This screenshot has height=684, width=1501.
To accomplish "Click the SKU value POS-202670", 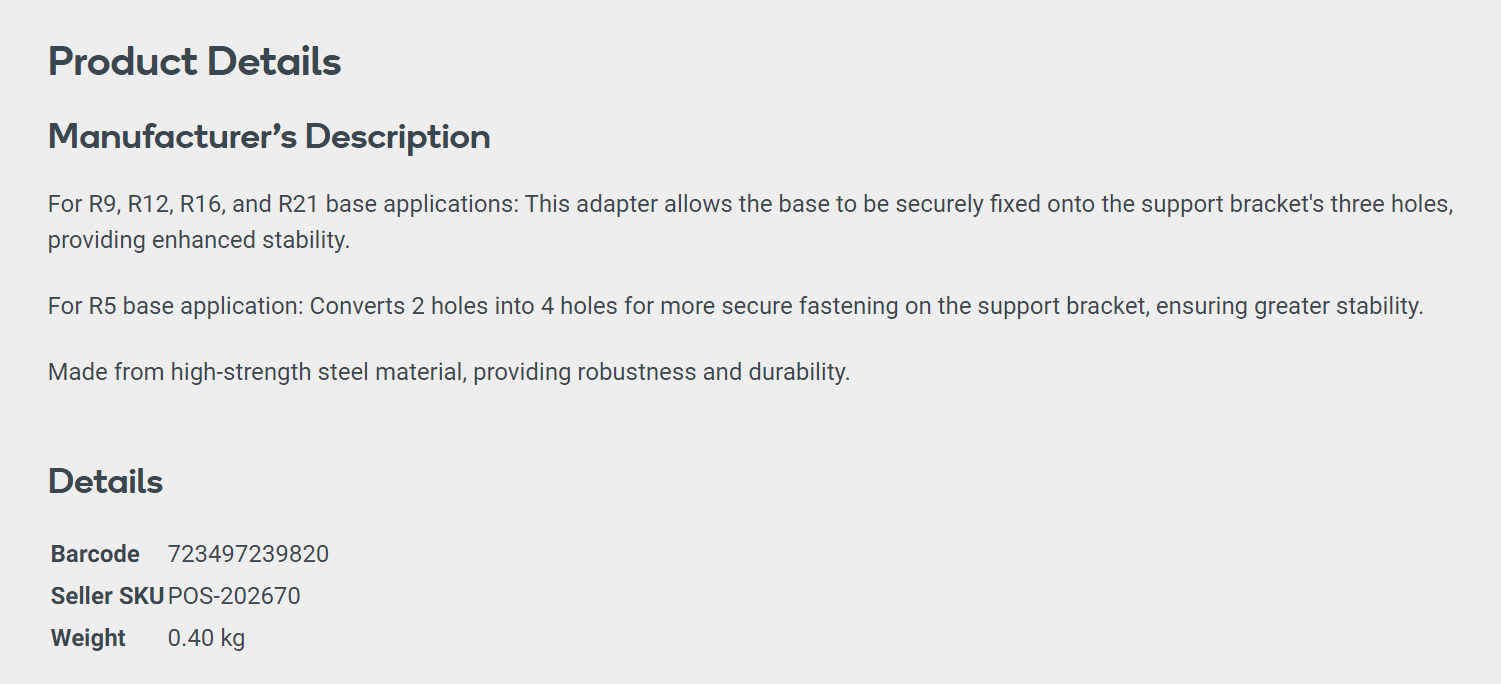I will click(234, 596).
